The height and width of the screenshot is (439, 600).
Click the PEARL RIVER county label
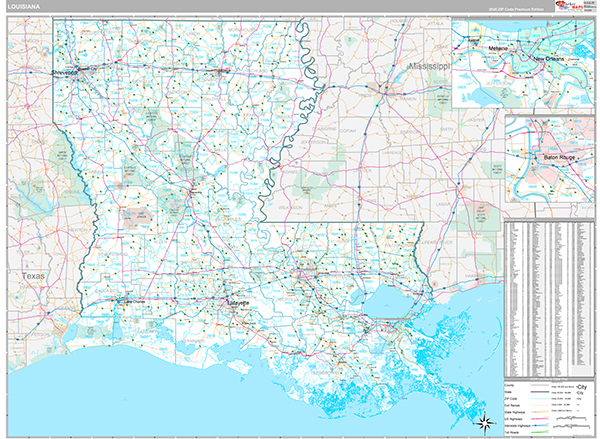click(x=437, y=242)
